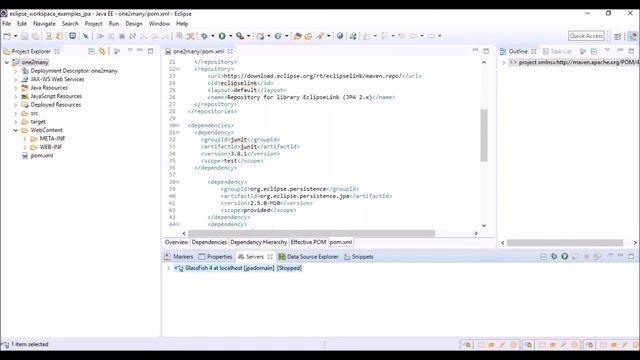The image size is (640, 360).
Task: Minimize the Project Explorer panel
Action: 140,51
